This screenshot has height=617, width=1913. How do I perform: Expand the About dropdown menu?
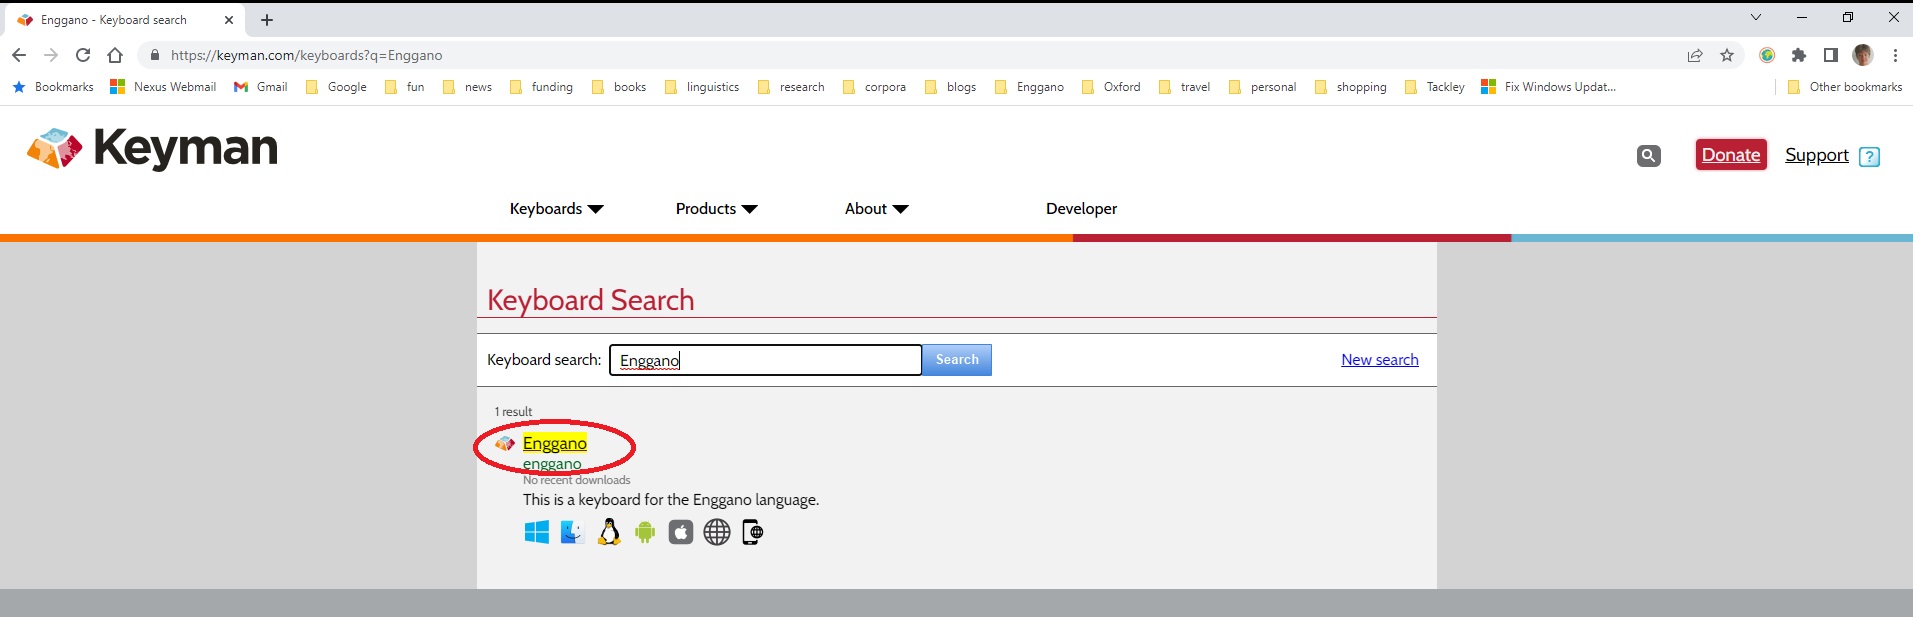(876, 208)
